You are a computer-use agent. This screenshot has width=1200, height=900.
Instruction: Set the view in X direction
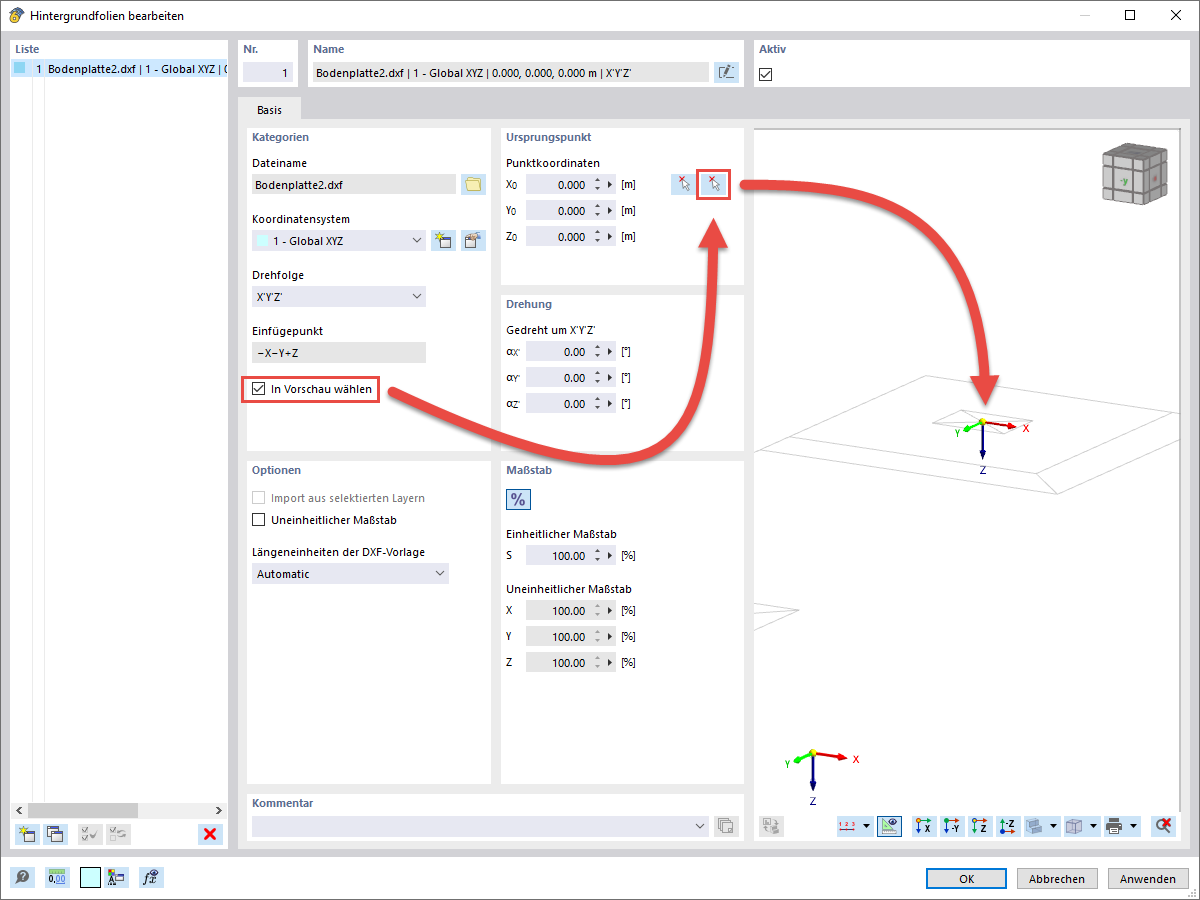(x=922, y=826)
